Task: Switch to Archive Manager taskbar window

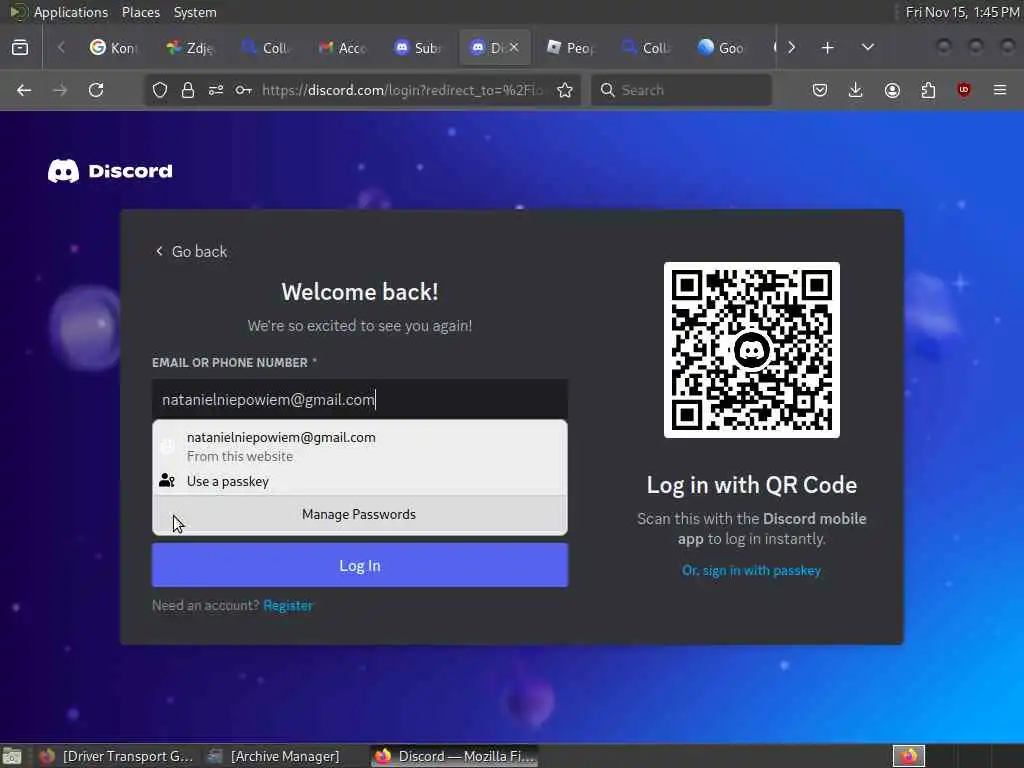Action: [x=274, y=756]
